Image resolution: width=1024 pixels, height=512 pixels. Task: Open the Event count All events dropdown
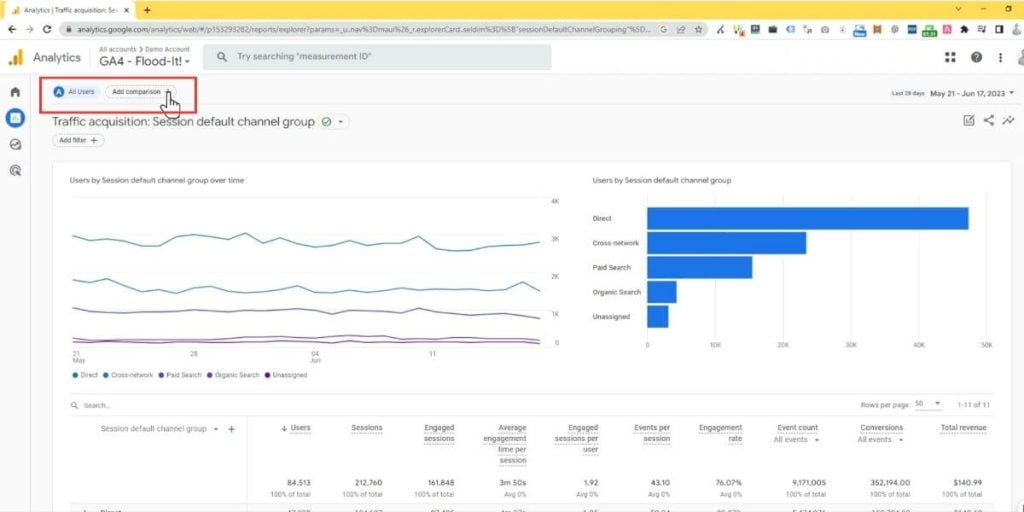pyautogui.click(x=796, y=439)
